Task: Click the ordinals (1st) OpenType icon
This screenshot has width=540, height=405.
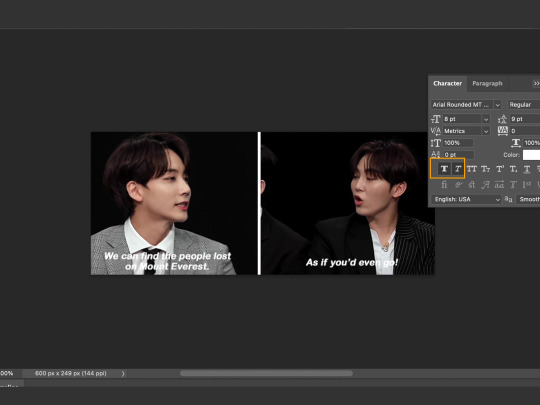Action: [527, 185]
